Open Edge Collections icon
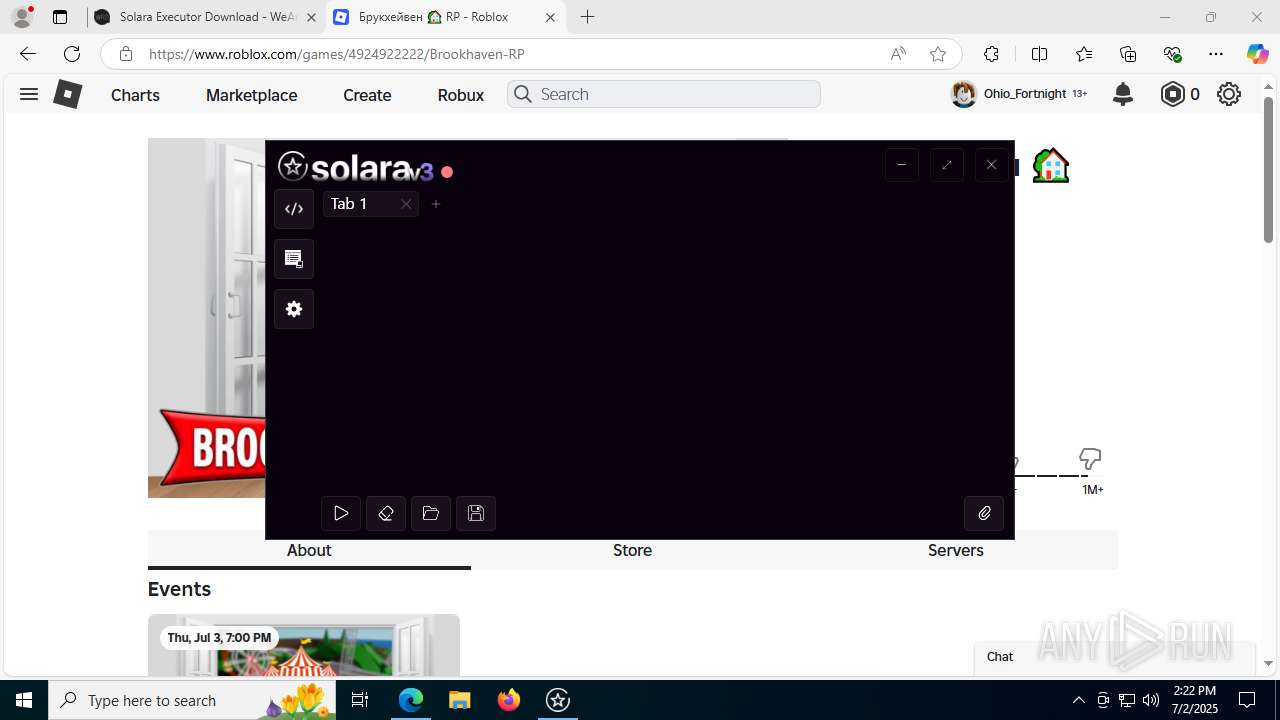Screen dimensions: 1280x720 coord(1128,54)
